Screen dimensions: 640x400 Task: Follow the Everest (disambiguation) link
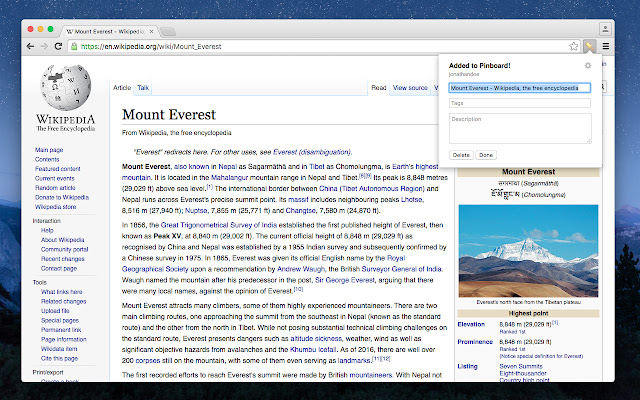click(x=312, y=152)
